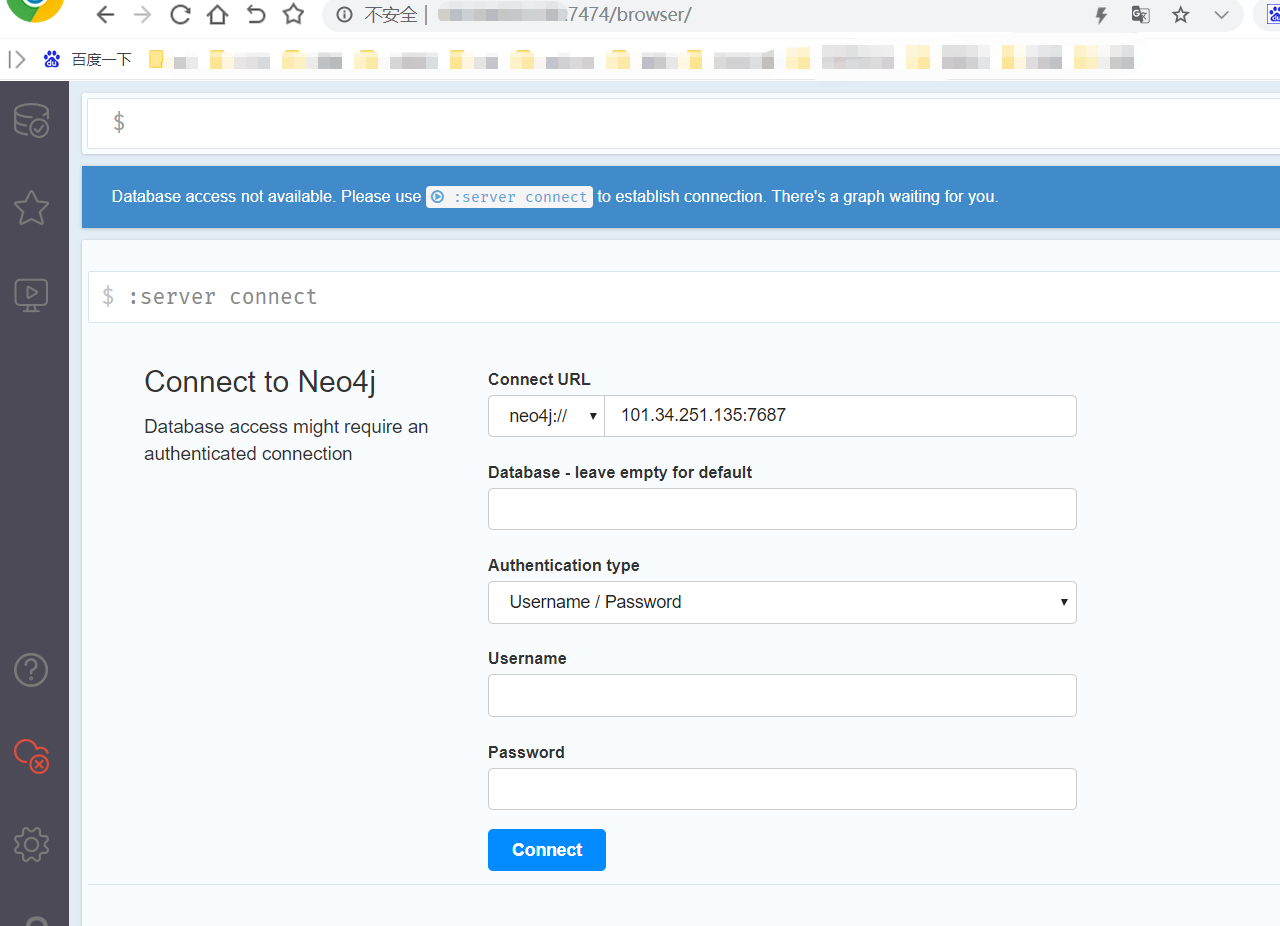Click the play icon in :server connect hint

(x=438, y=197)
